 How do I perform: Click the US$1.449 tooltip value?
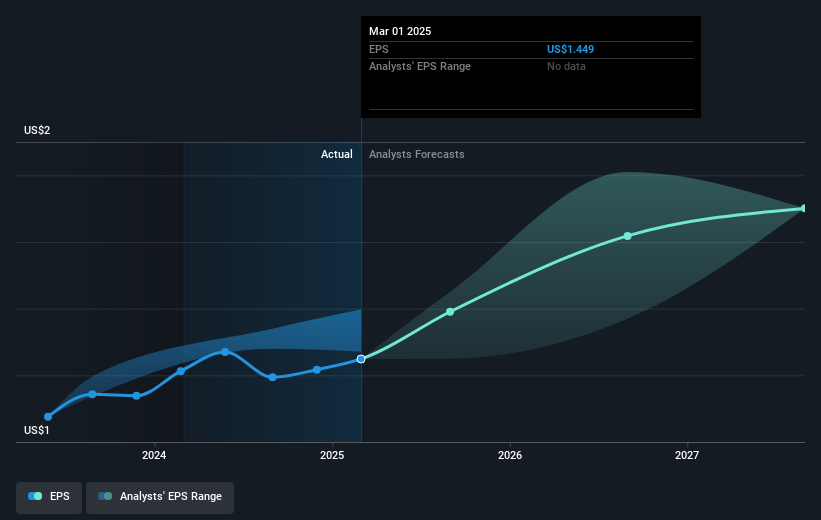tap(571, 49)
